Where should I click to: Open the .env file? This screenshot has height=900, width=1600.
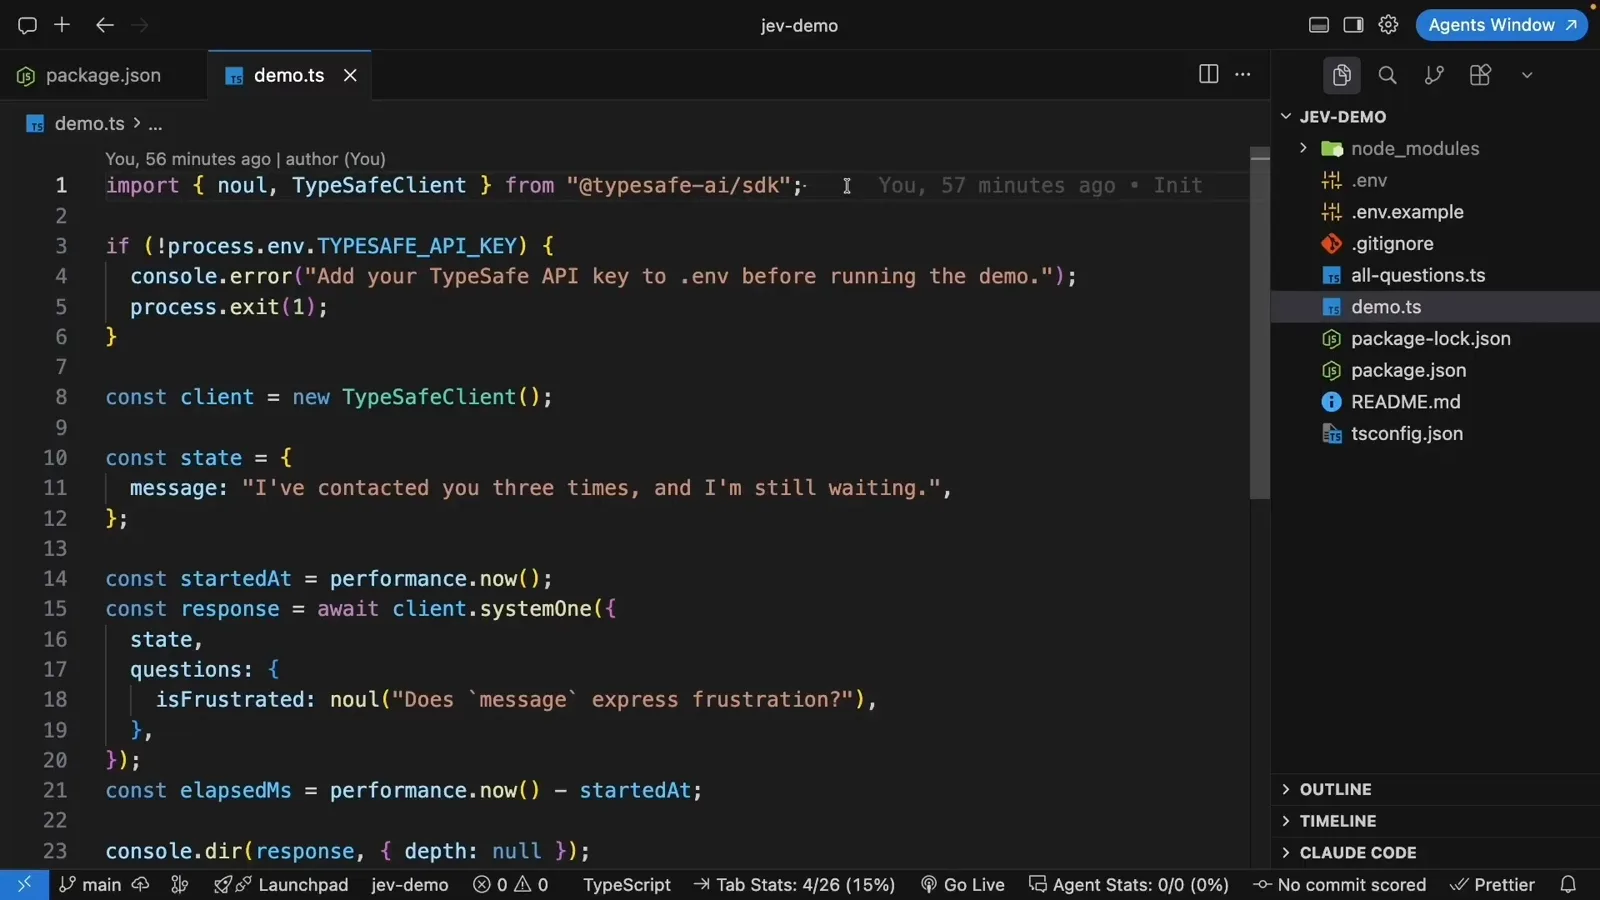click(x=1435, y=180)
